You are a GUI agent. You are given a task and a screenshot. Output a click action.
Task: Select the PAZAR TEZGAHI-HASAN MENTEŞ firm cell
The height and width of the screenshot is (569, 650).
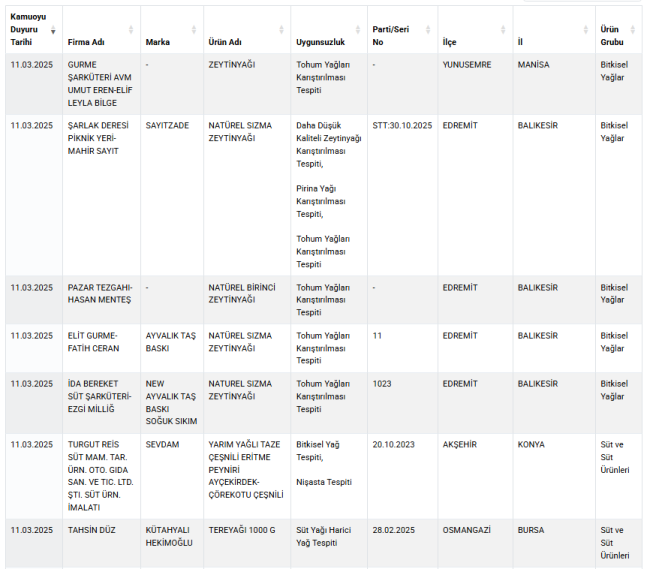[99, 293]
